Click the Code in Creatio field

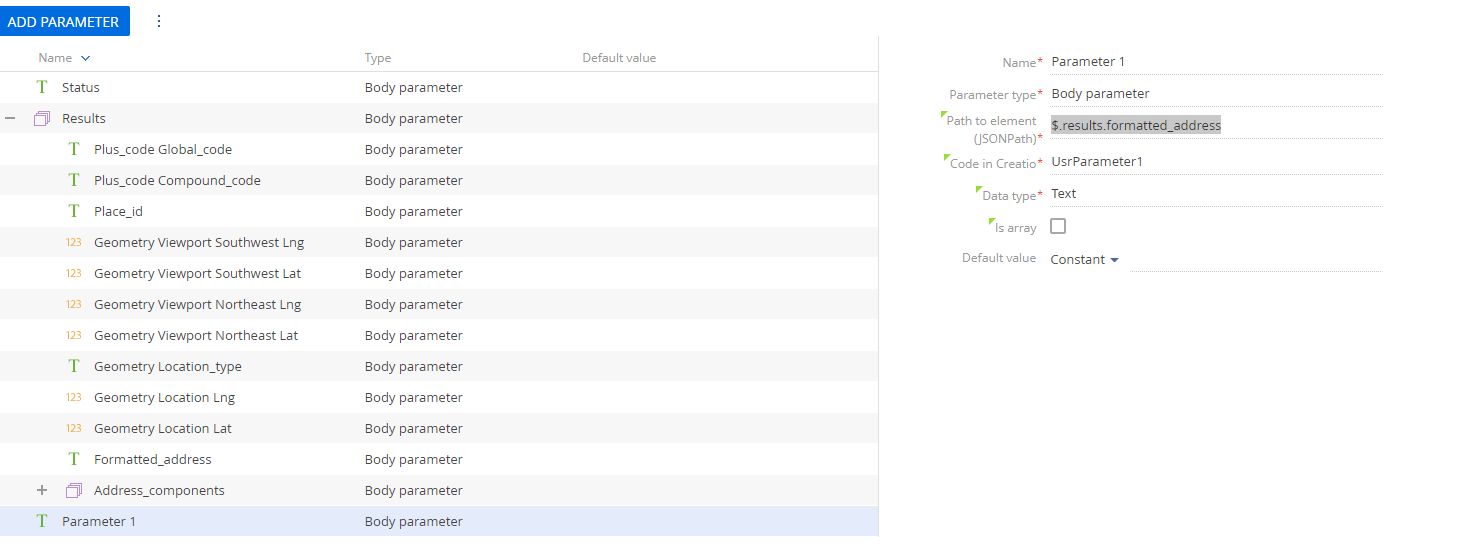[x=1216, y=161]
